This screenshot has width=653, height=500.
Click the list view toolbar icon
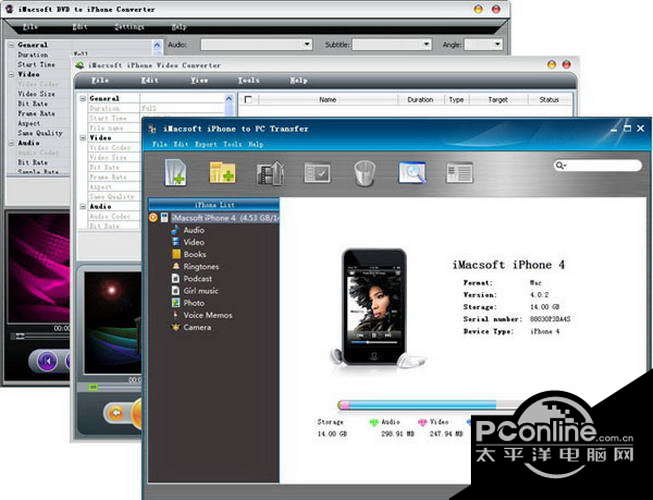(x=459, y=173)
